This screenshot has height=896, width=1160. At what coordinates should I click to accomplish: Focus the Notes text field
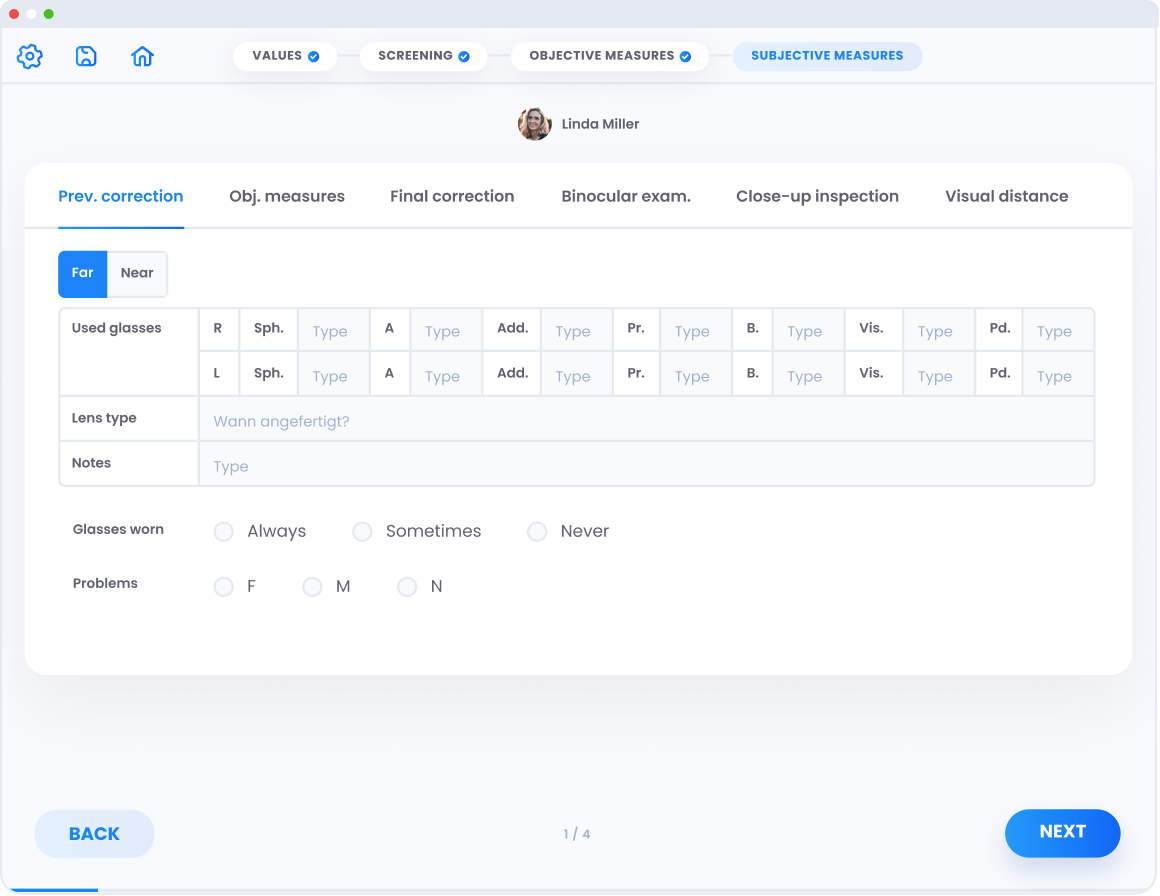coord(645,466)
